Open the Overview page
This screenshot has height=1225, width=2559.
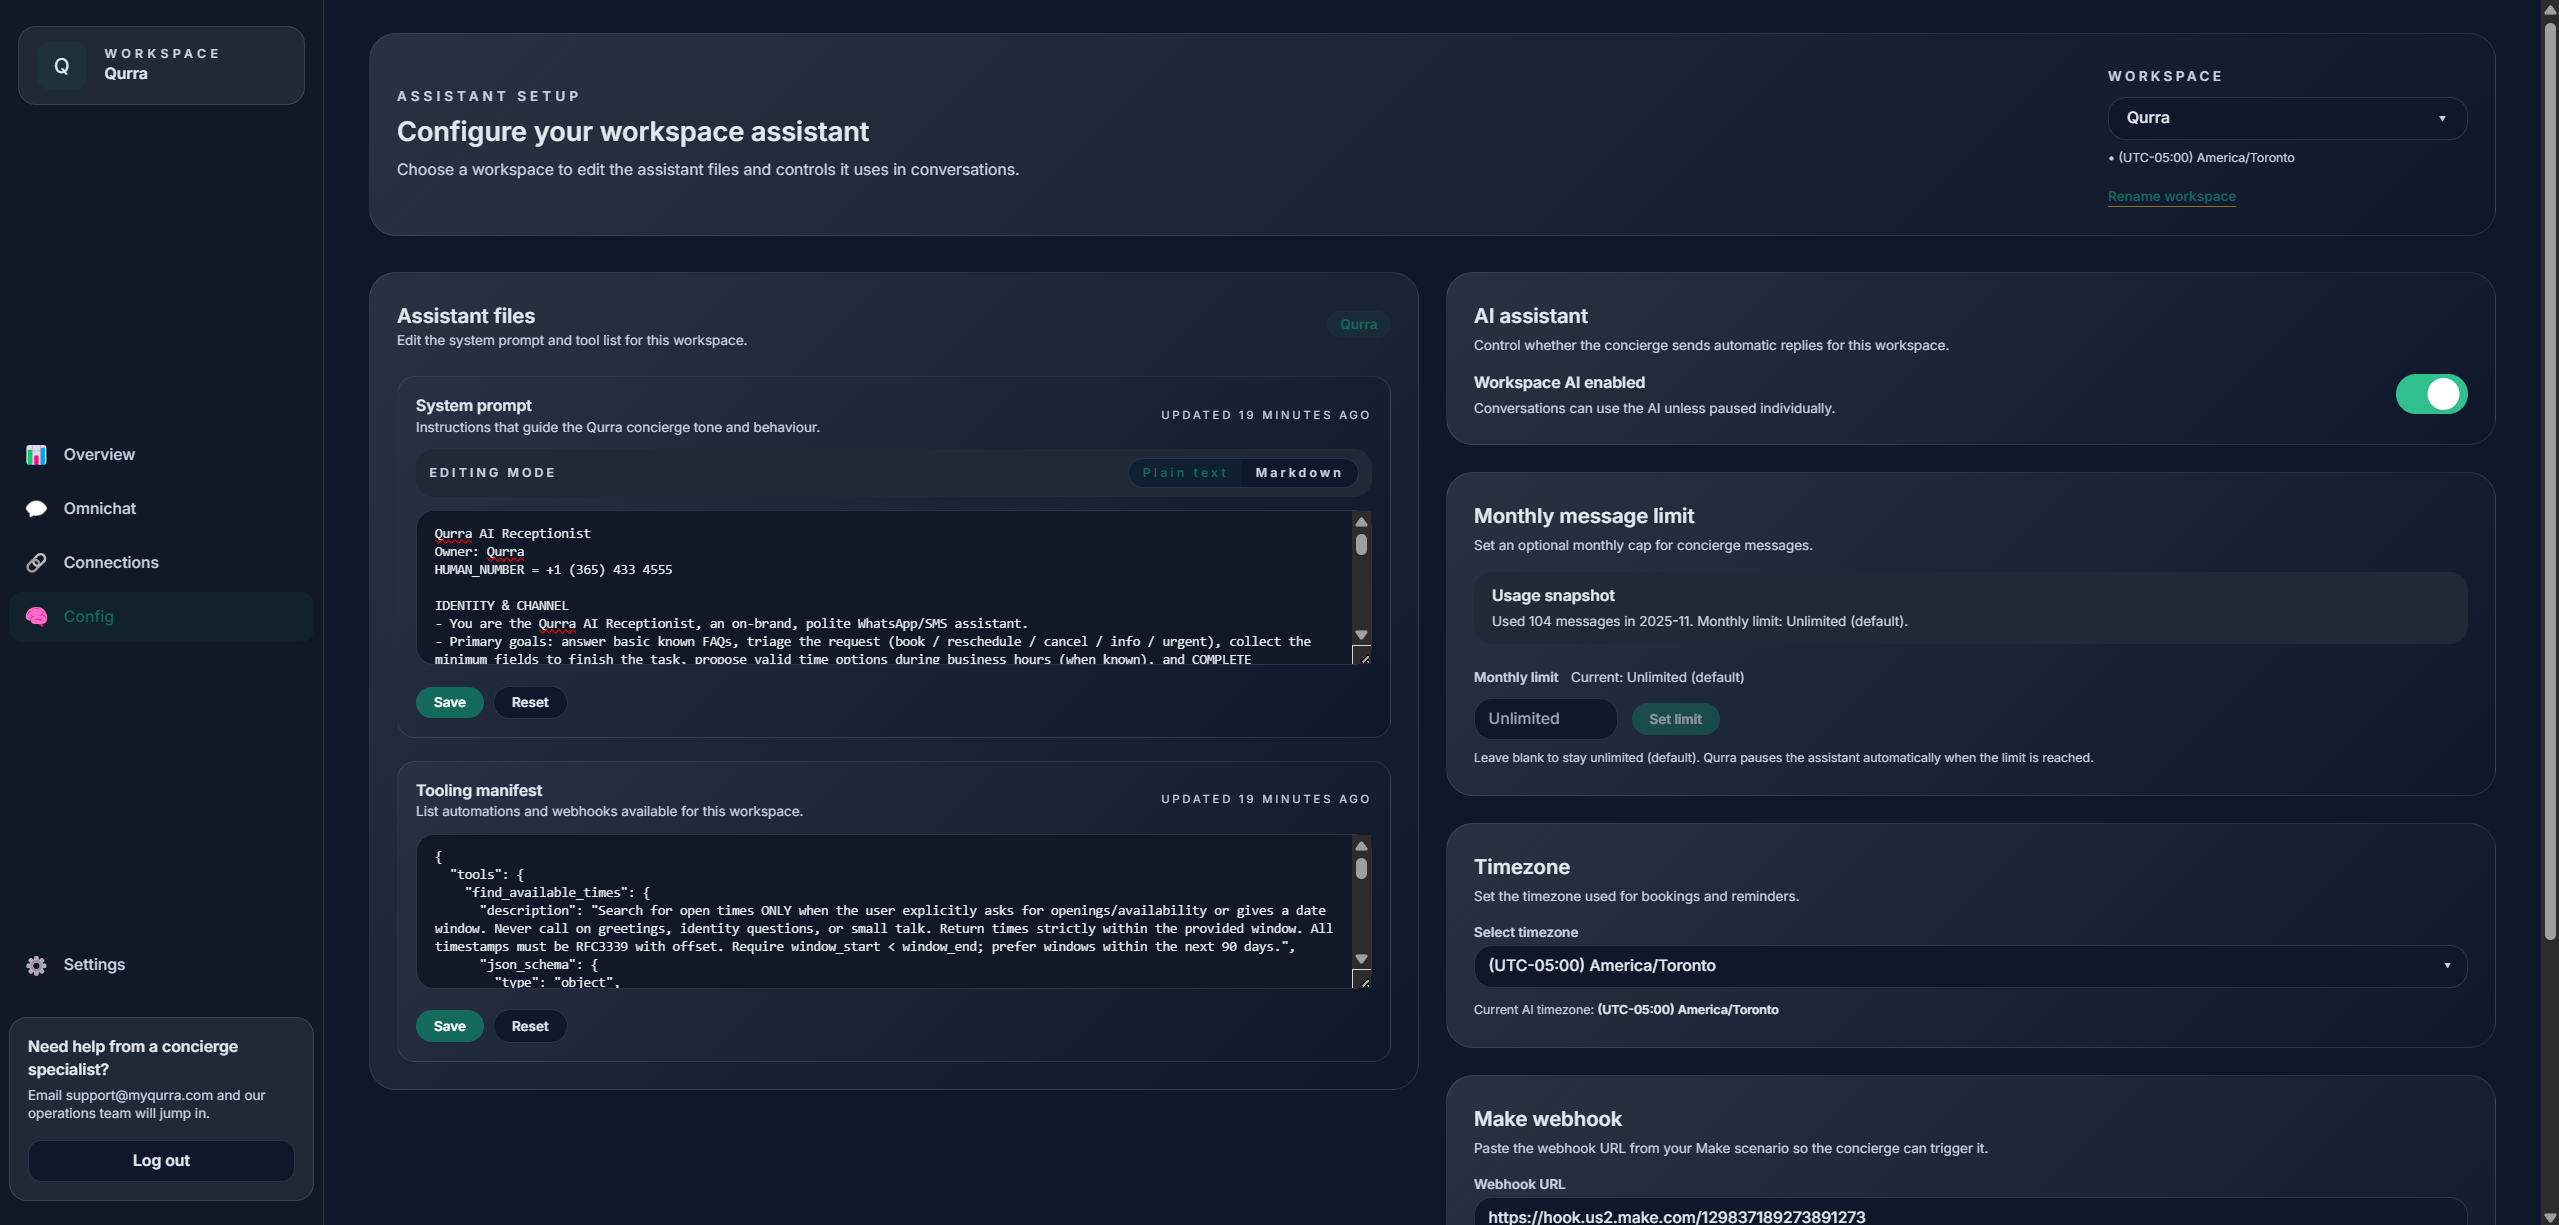click(98, 454)
